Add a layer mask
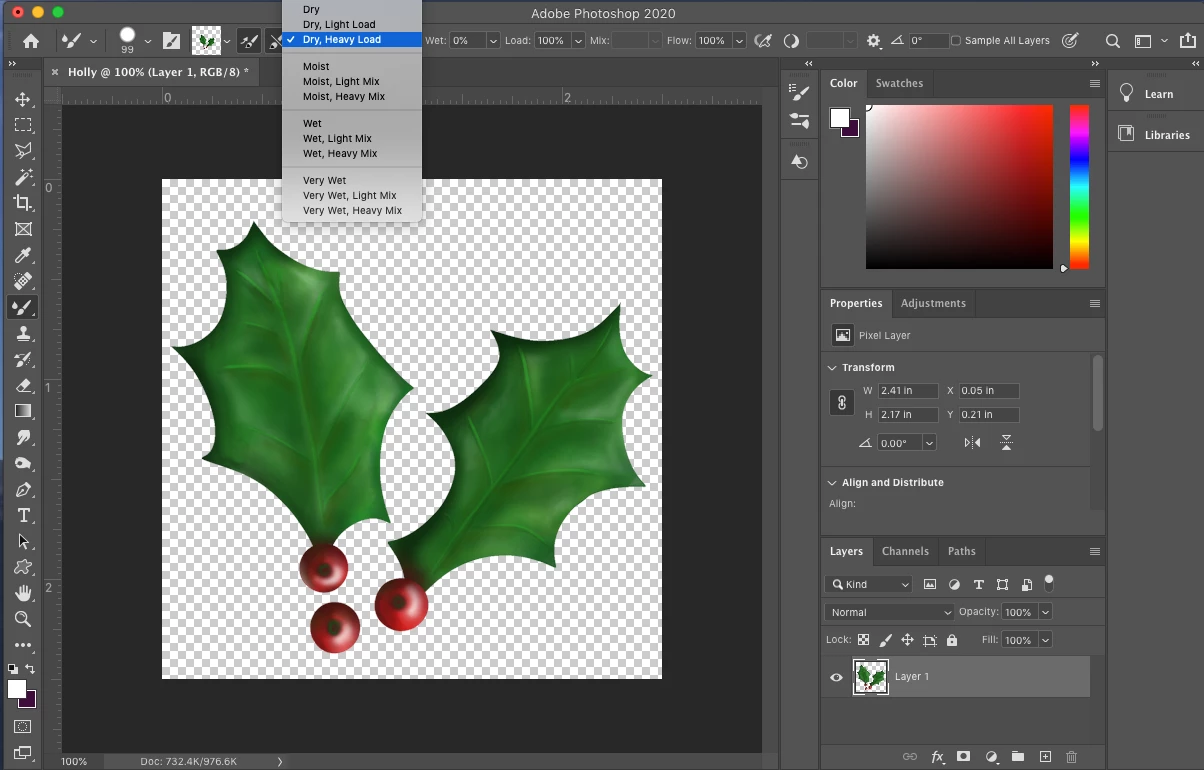Image resolution: width=1204 pixels, height=770 pixels. [964, 757]
